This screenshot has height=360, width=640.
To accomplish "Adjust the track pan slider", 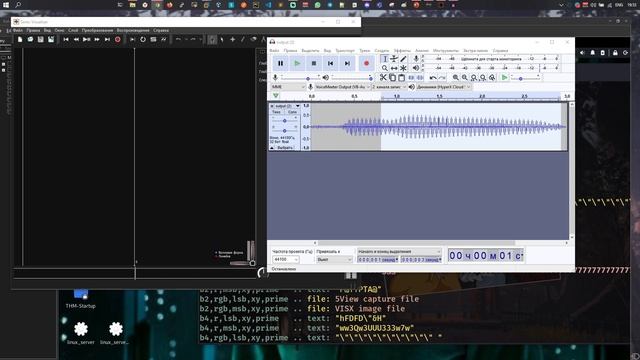I will (284, 131).
